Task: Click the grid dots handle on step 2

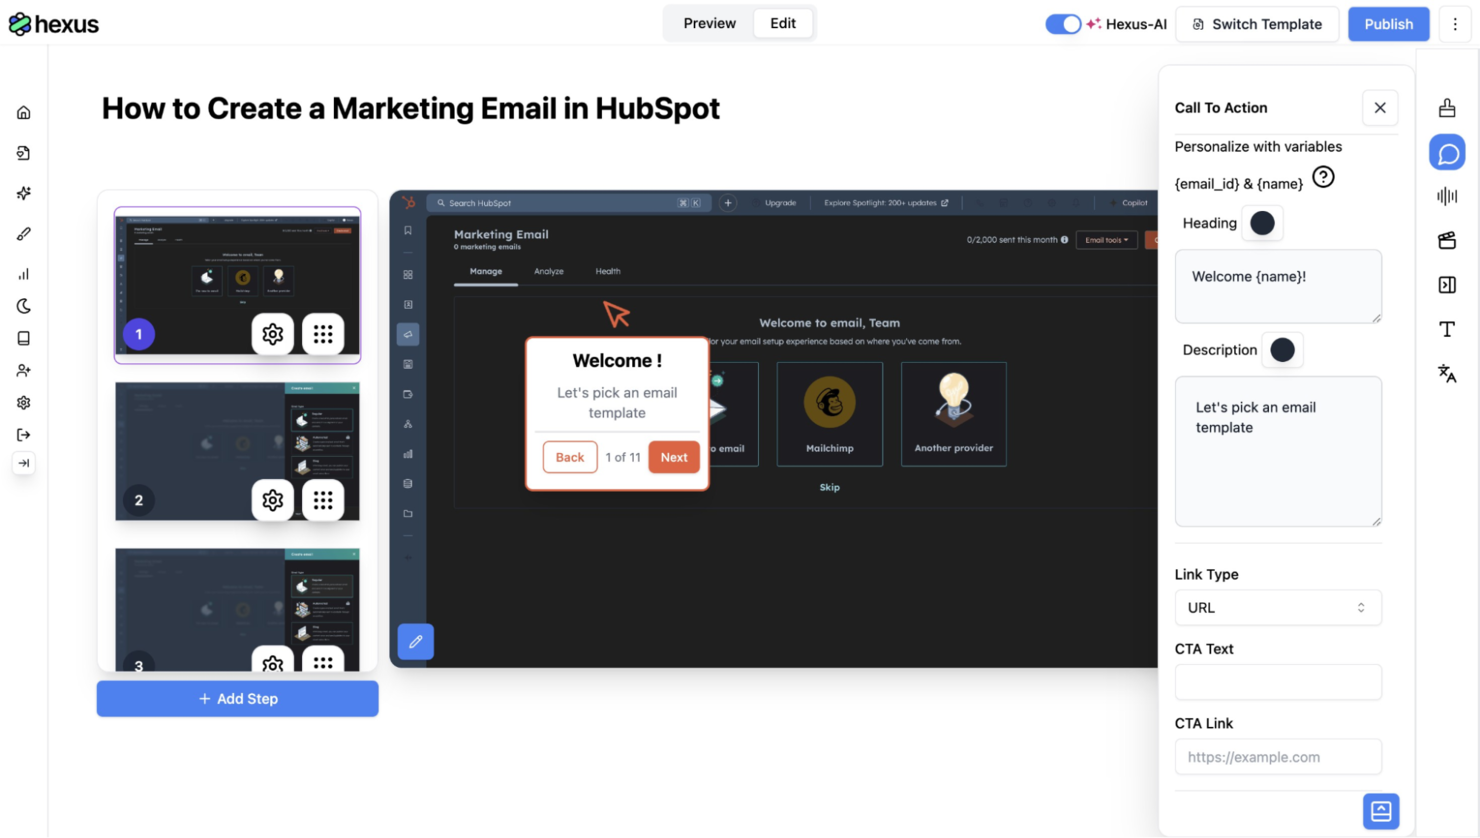Action: [323, 500]
